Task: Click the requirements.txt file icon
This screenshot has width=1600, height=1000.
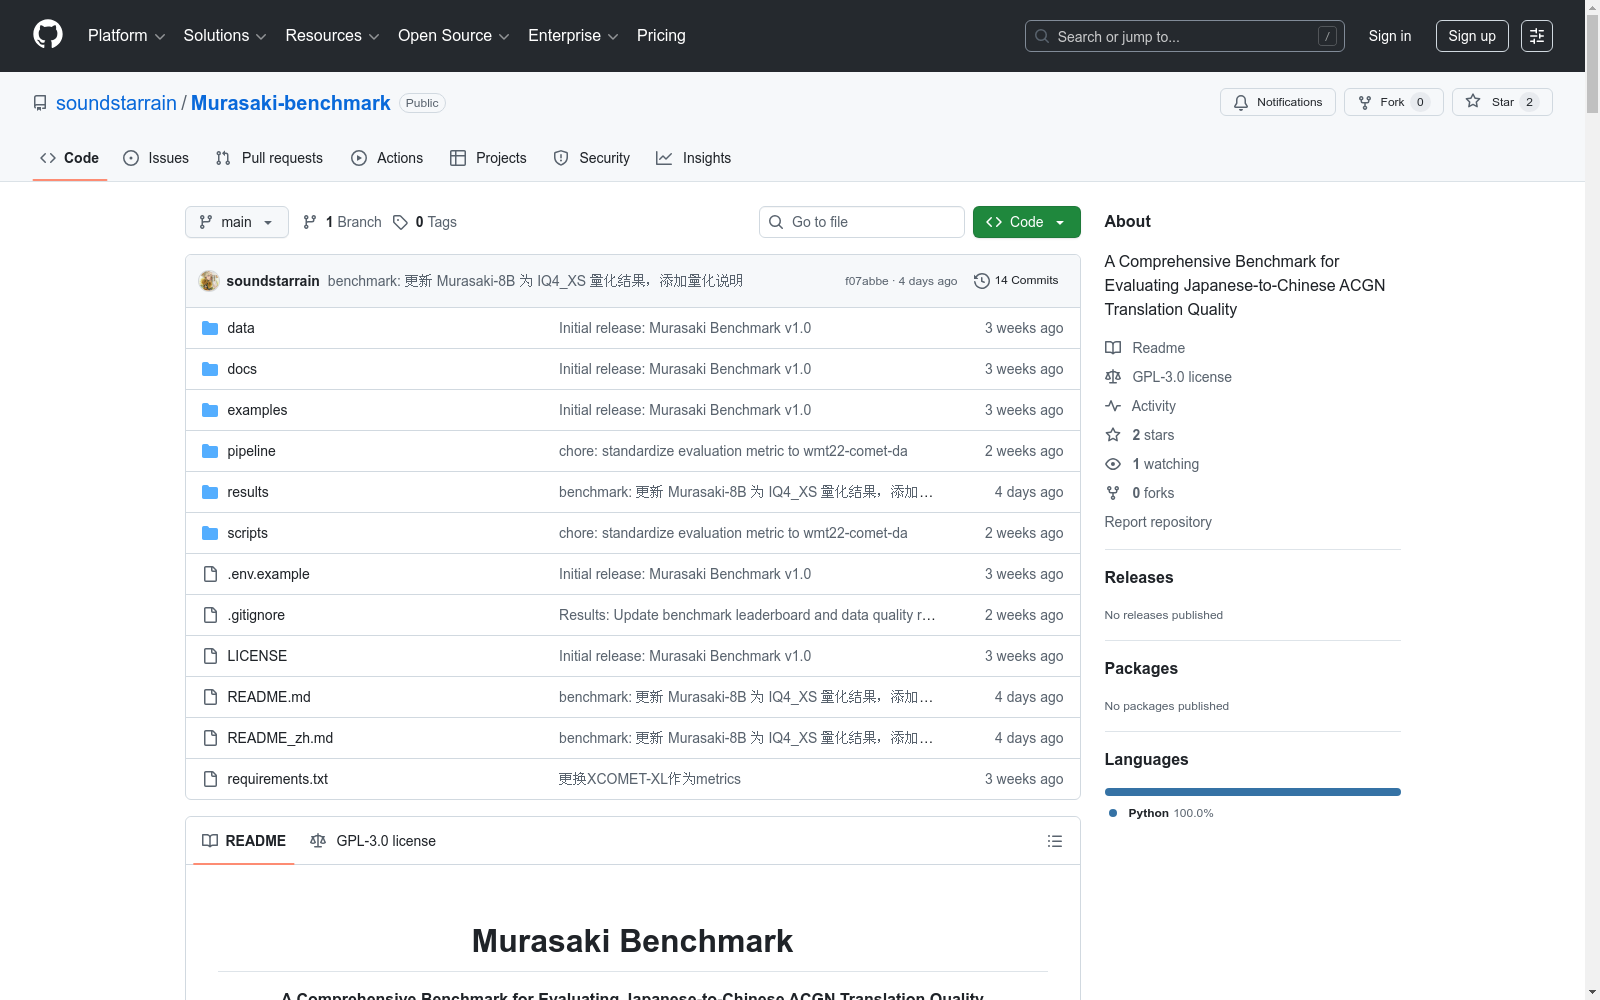Action: (x=210, y=779)
